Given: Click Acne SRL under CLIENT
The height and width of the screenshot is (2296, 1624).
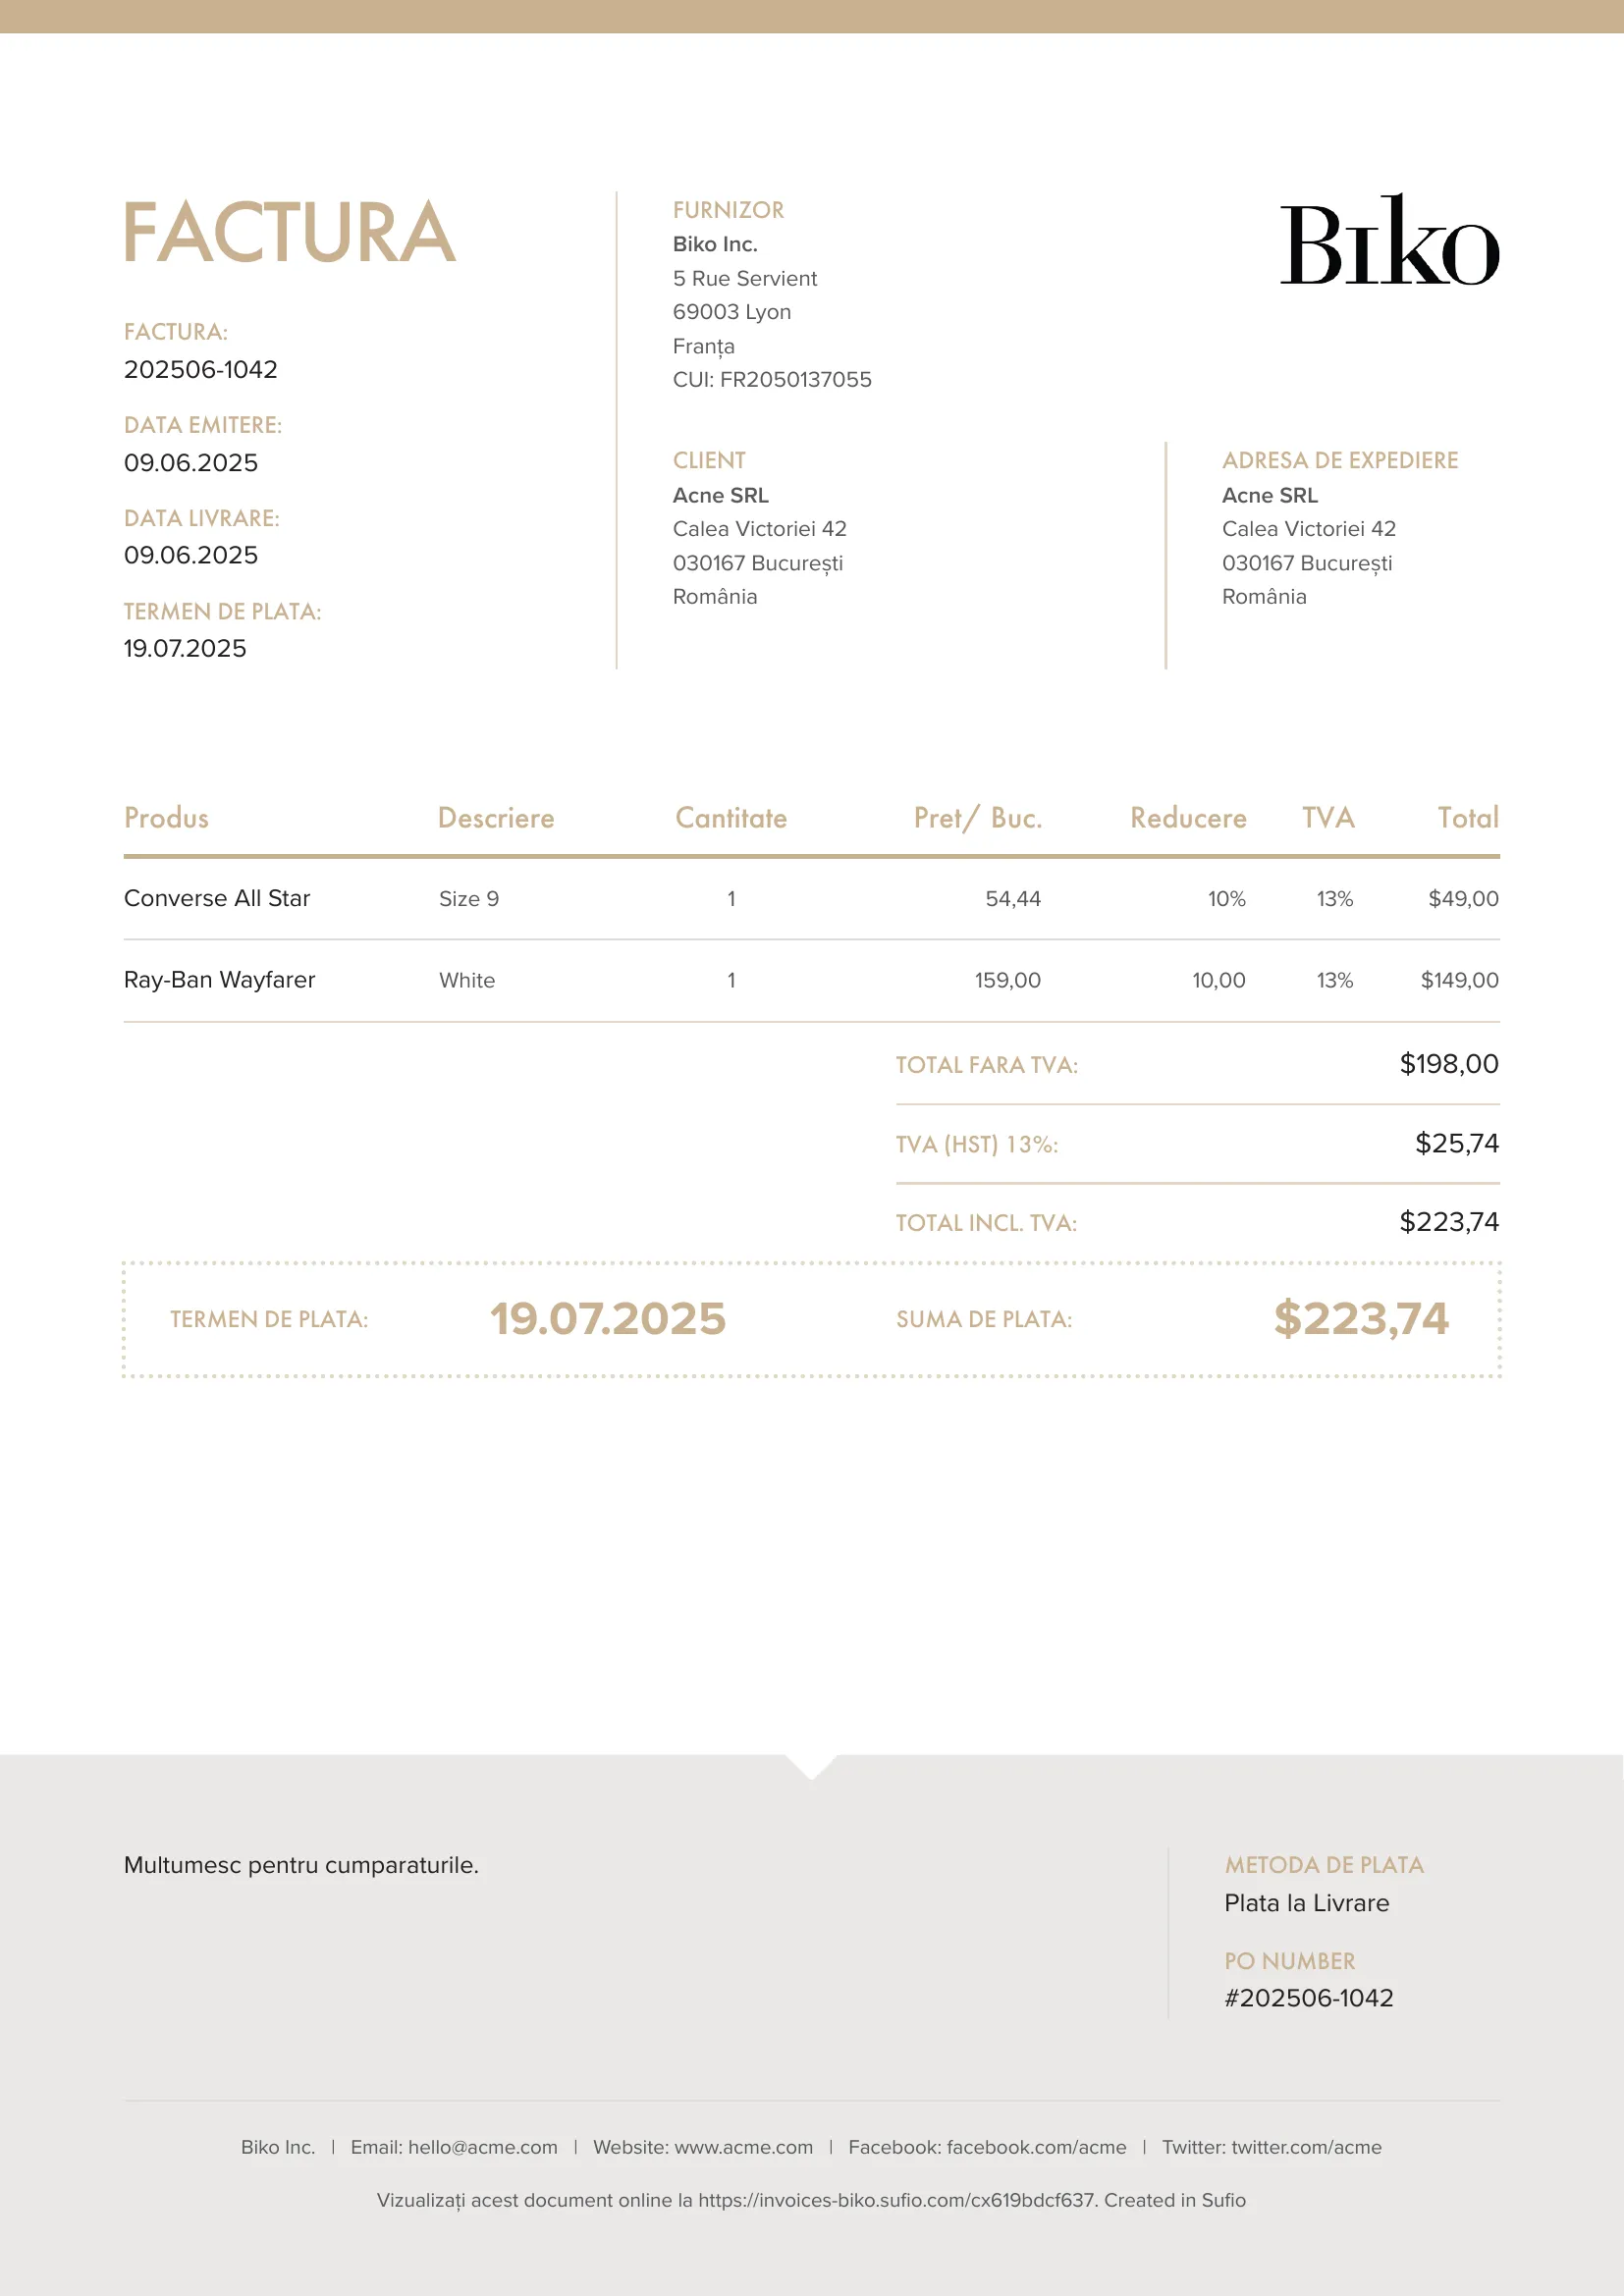Looking at the screenshot, I should 721,495.
